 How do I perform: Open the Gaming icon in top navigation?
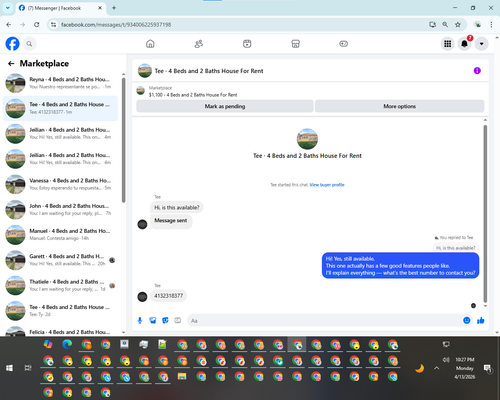point(344,44)
